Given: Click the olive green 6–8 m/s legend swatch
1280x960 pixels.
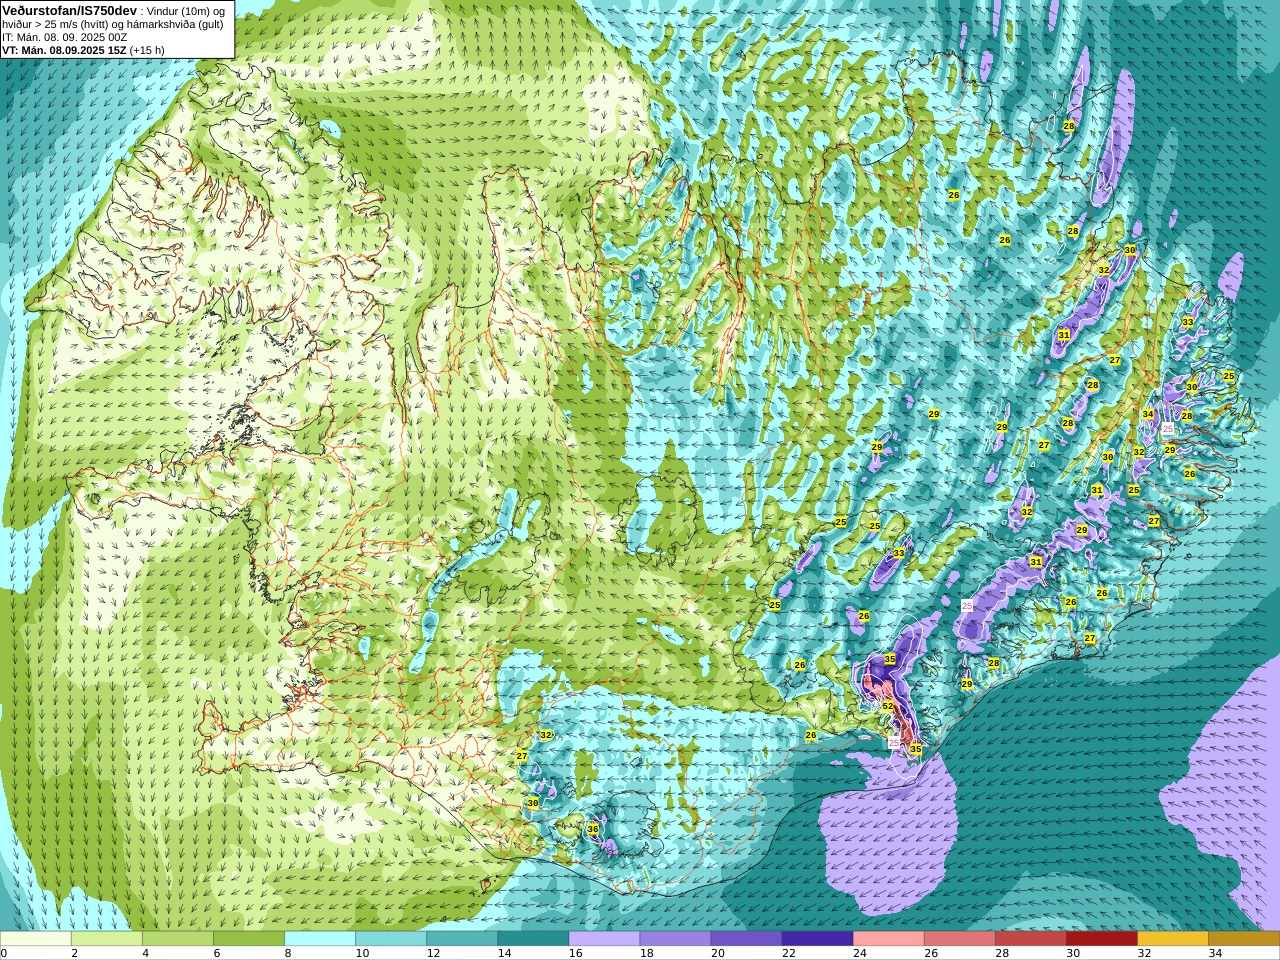Looking at the screenshot, I should point(249,939).
